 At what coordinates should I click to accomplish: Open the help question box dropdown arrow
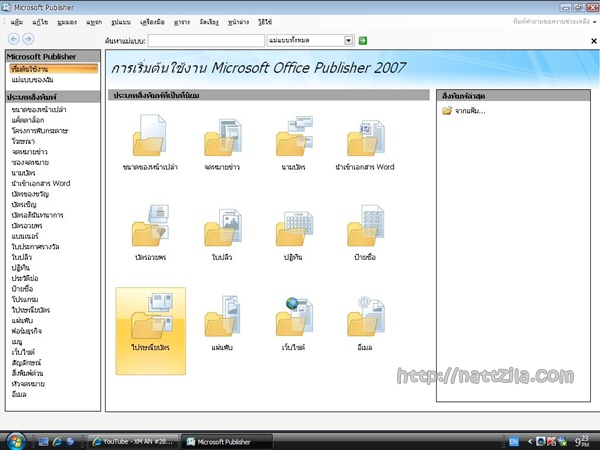(x=594, y=22)
